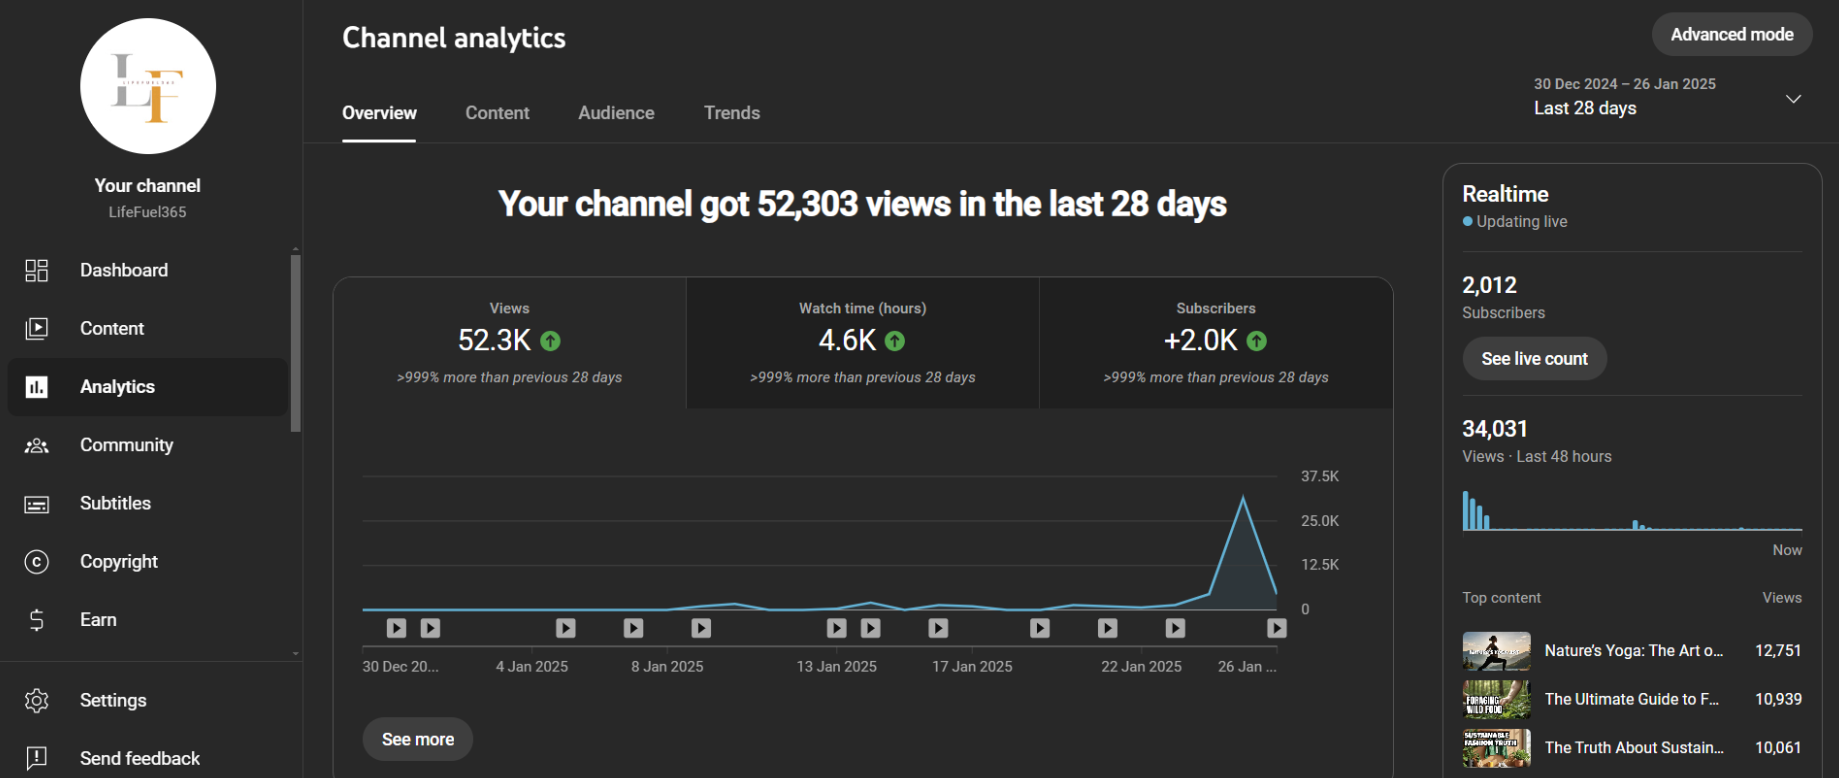1839x778 pixels.
Task: Click the Dashboard grid icon in sidebar
Action: coord(37,270)
